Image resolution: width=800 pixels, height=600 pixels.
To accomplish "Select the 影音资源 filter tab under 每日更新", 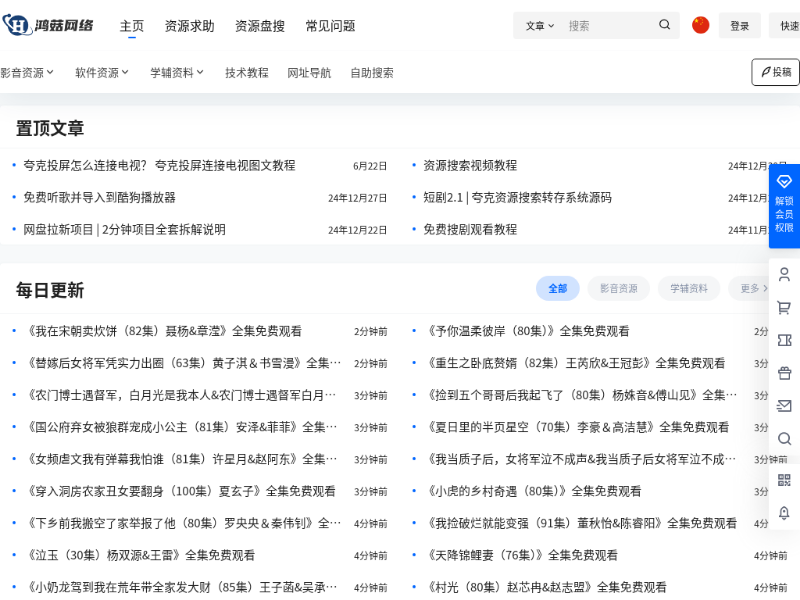I will click(618, 288).
